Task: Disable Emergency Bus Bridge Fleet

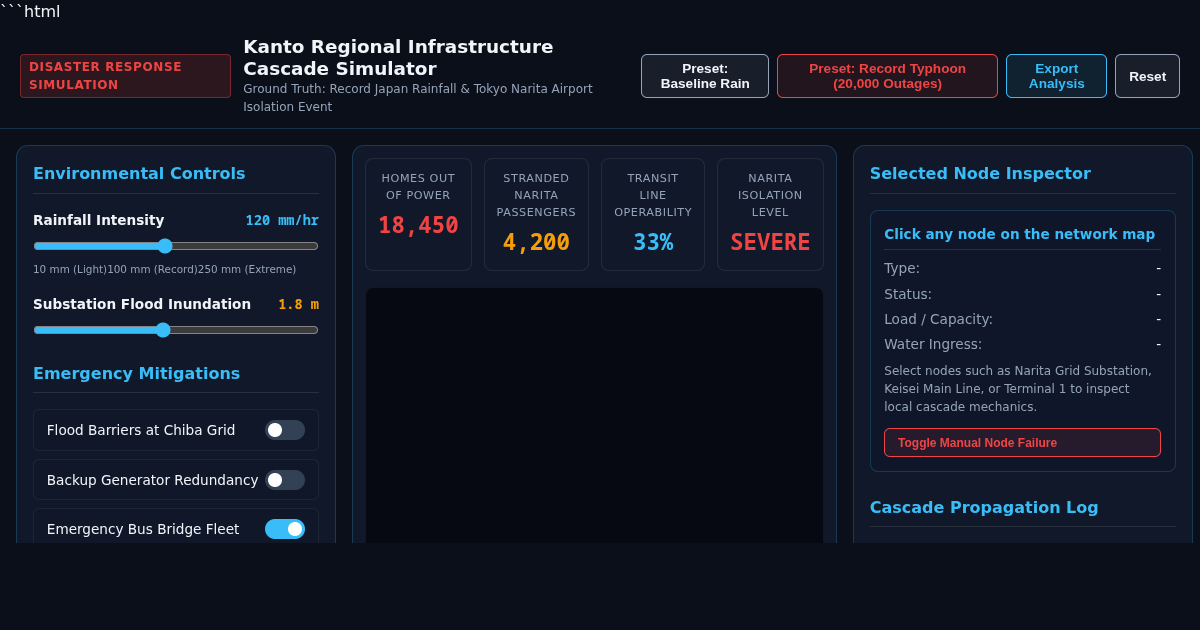Action: (285, 529)
